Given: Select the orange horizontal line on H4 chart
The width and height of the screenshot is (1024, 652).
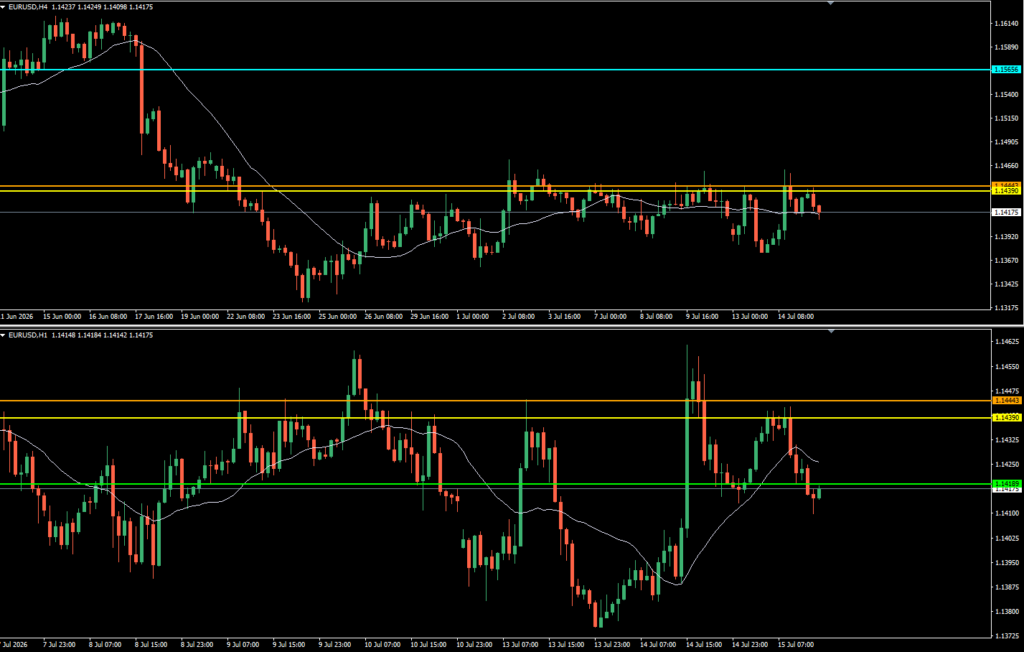Looking at the screenshot, I should click(495, 186).
